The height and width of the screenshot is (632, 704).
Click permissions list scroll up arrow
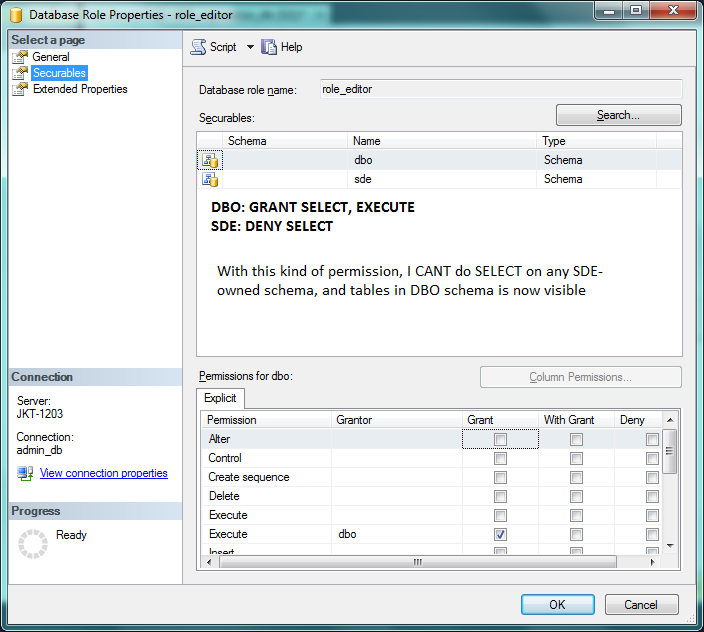[670, 420]
